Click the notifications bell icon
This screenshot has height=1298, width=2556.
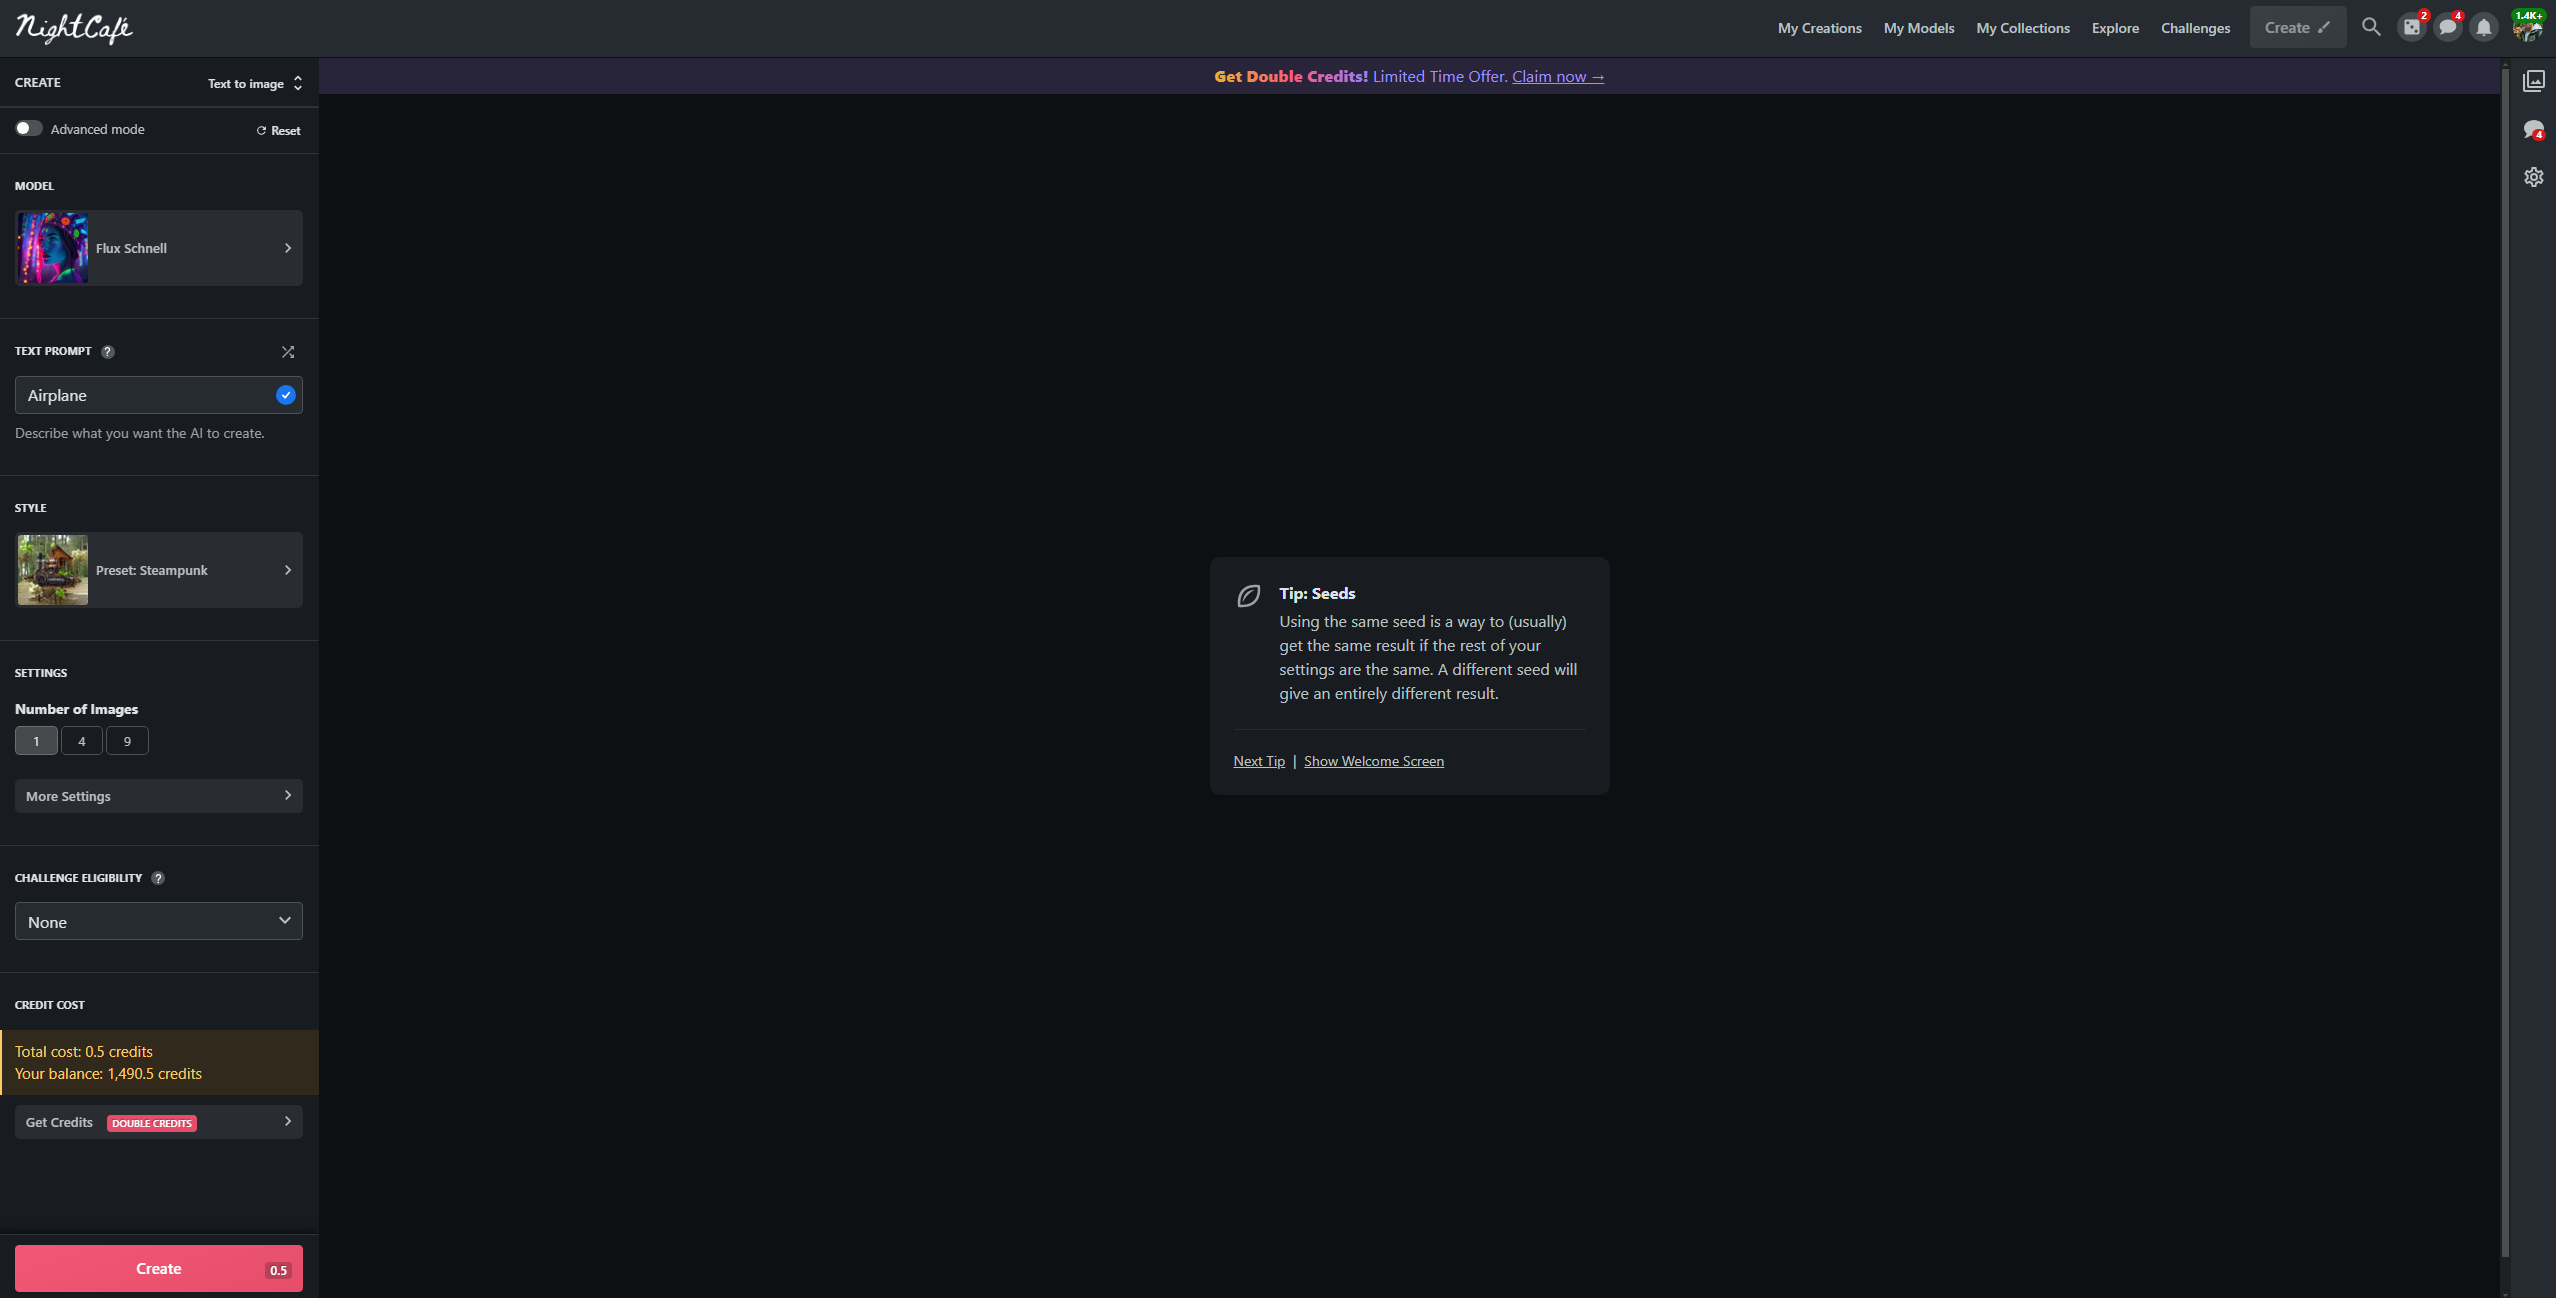click(2484, 27)
